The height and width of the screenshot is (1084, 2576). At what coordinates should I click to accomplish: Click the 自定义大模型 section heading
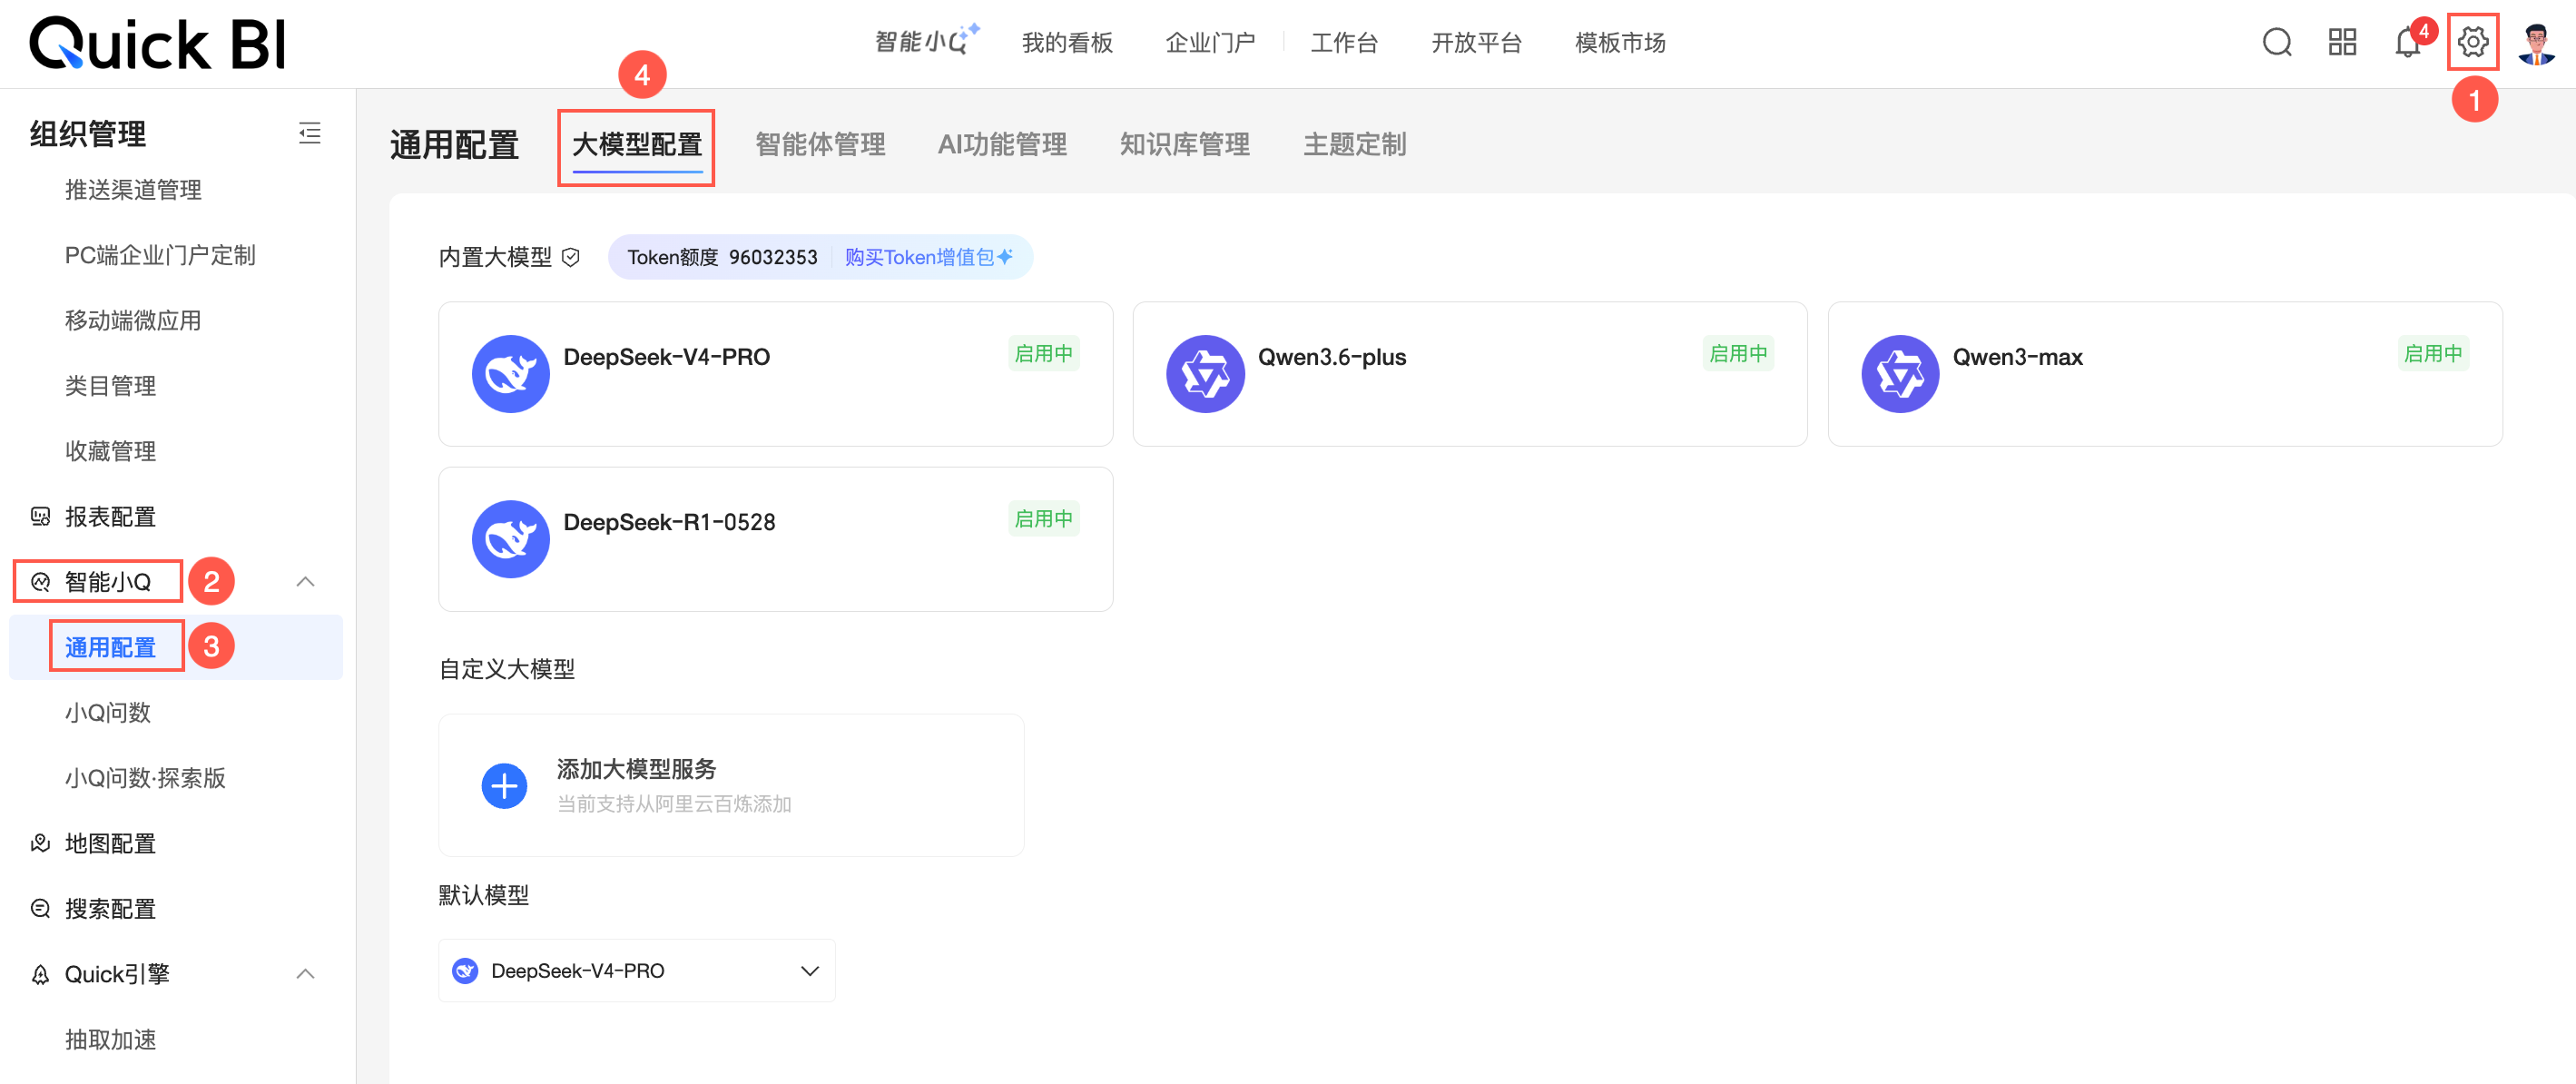pyautogui.click(x=507, y=669)
